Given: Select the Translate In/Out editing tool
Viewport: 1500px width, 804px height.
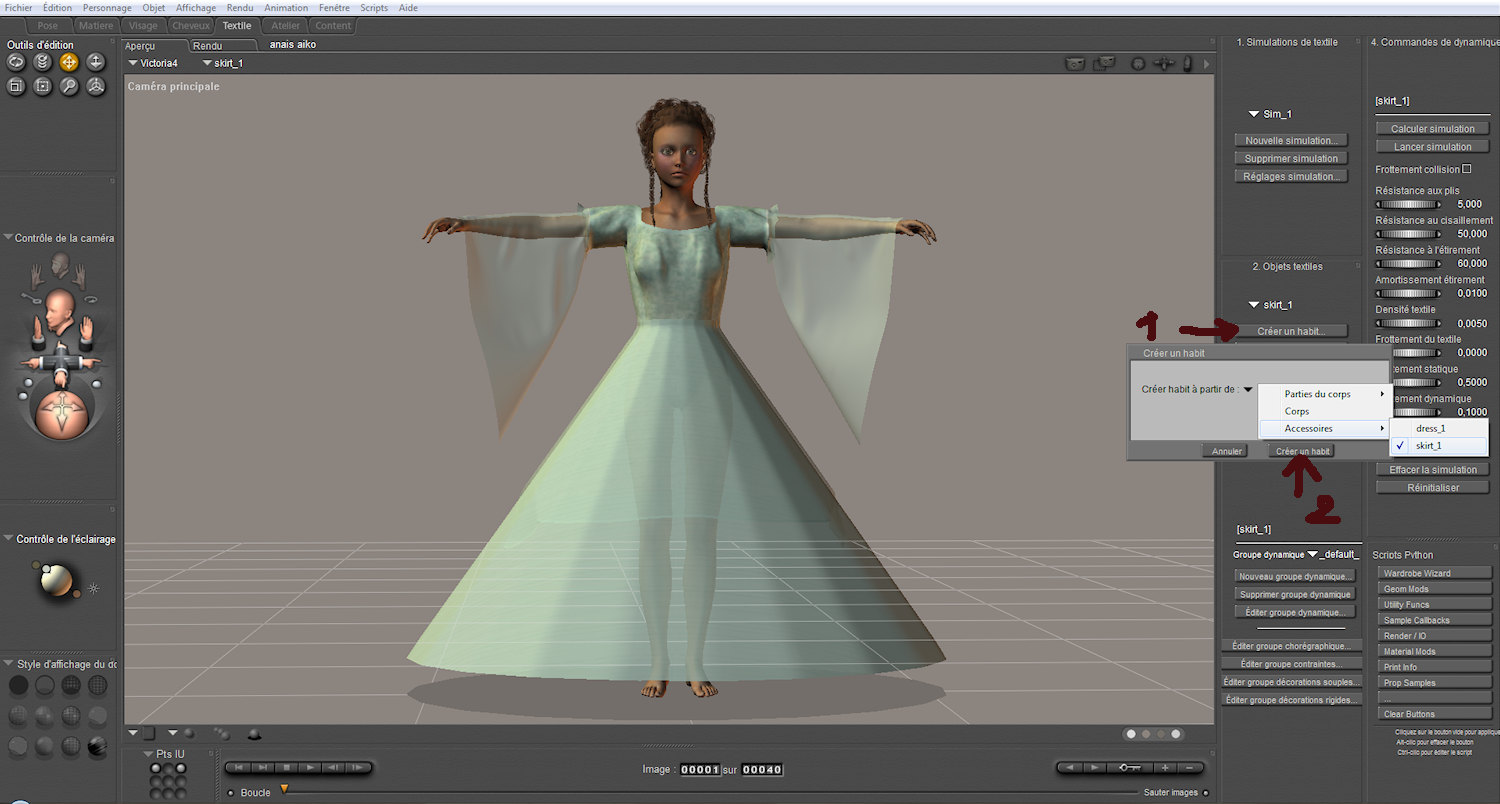Looking at the screenshot, I should point(95,62).
